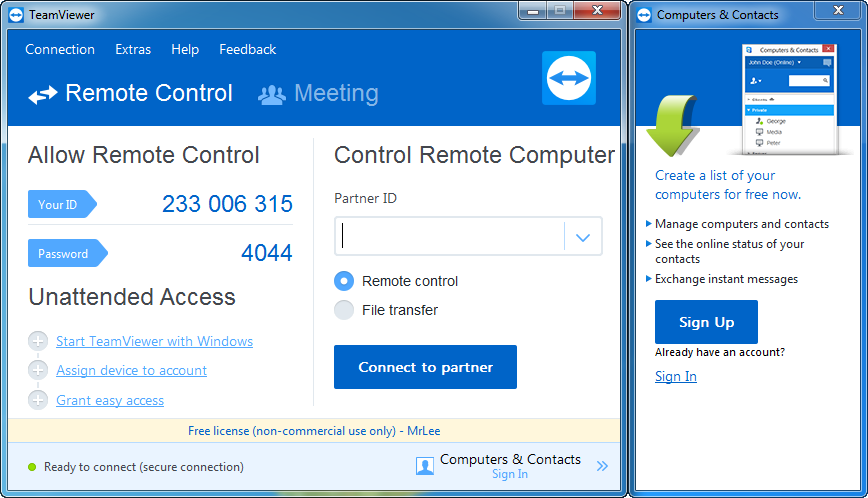The height and width of the screenshot is (498, 868).
Task: Maximize the TeamViewer window
Action: [x=560, y=11]
